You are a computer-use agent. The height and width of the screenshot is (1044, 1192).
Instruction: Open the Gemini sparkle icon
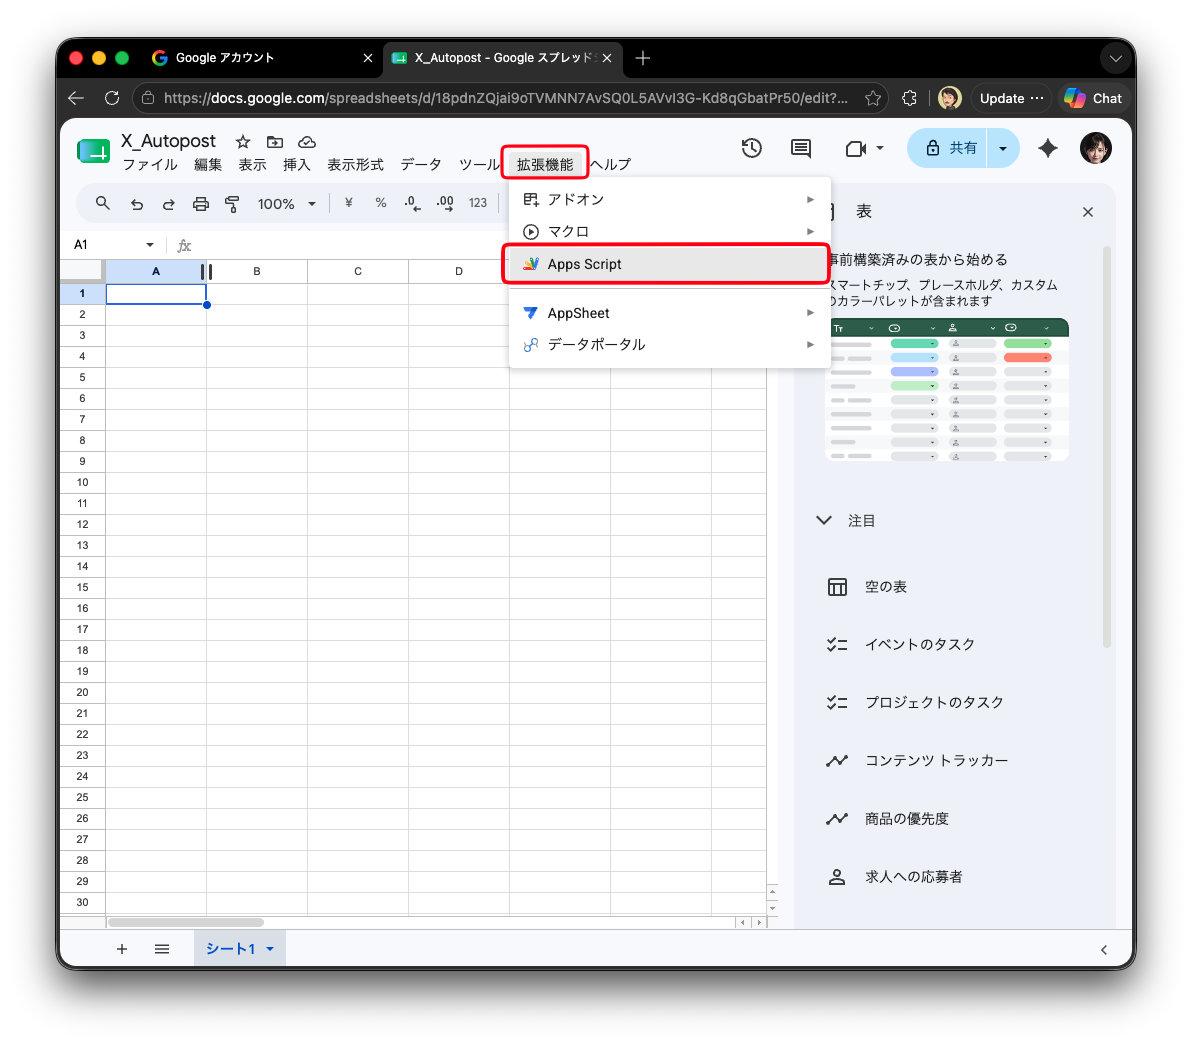(1048, 148)
